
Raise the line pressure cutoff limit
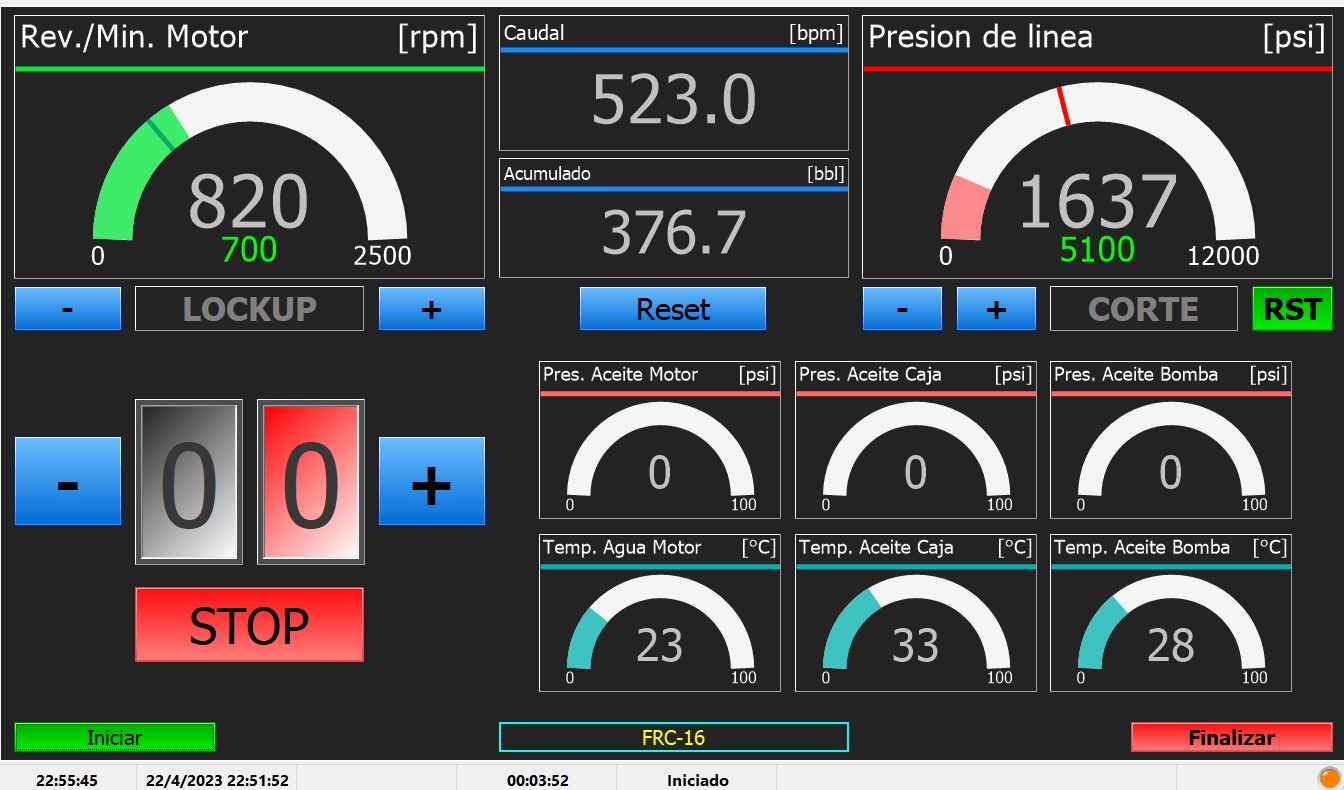[x=996, y=309]
